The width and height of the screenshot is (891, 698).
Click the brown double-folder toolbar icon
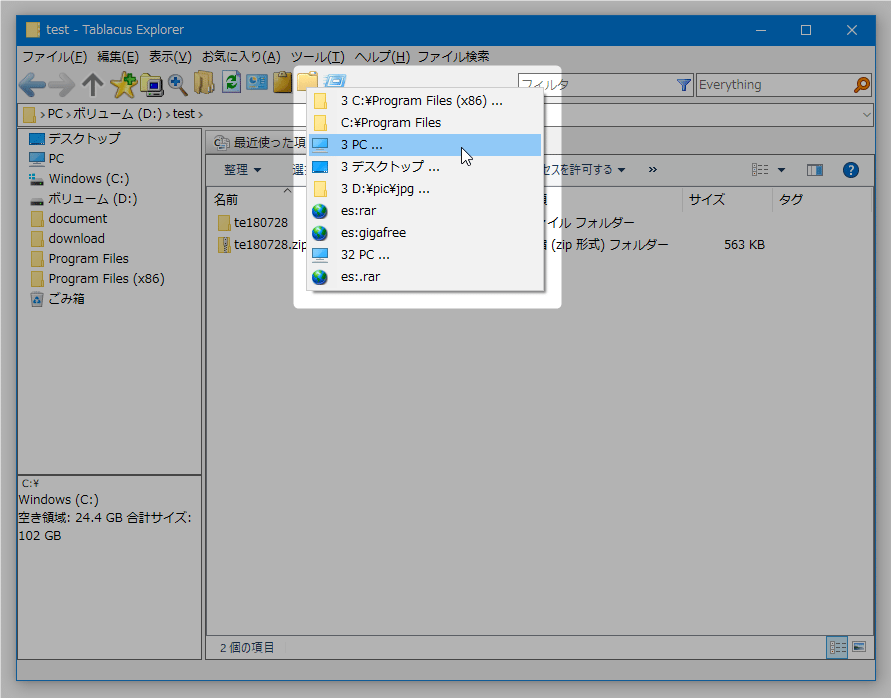204,83
